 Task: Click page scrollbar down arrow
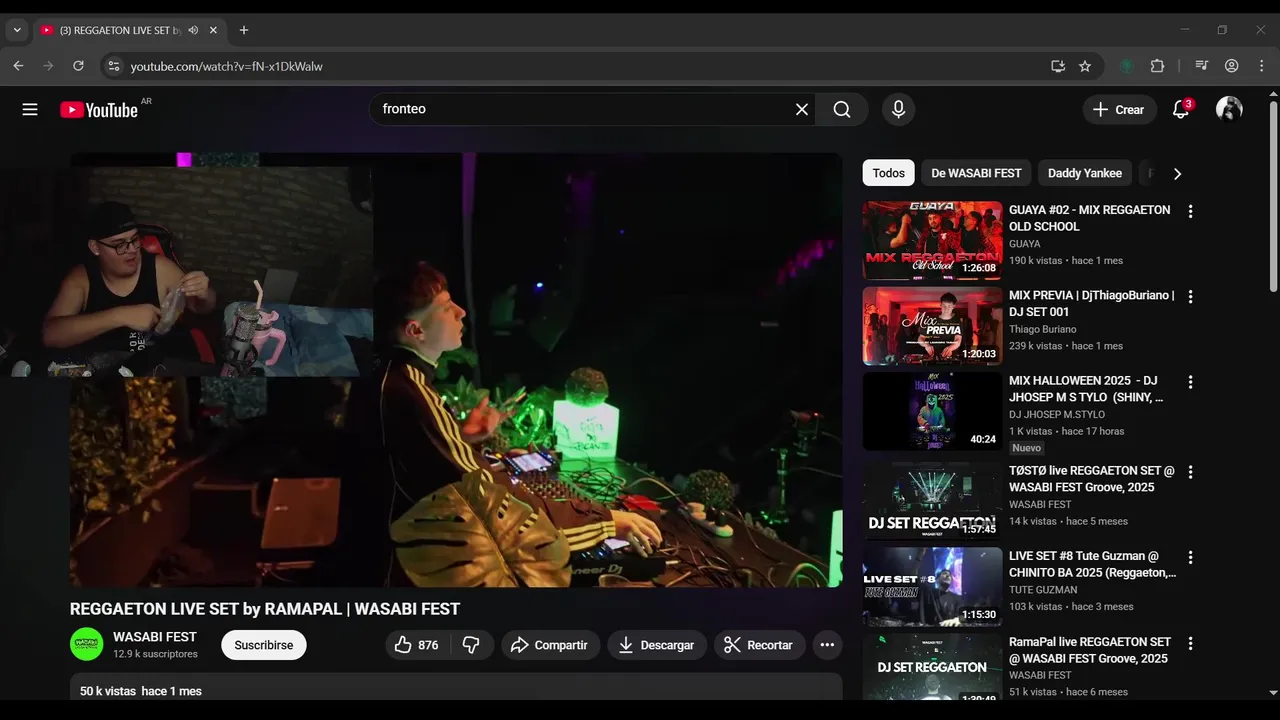pos(1273,692)
